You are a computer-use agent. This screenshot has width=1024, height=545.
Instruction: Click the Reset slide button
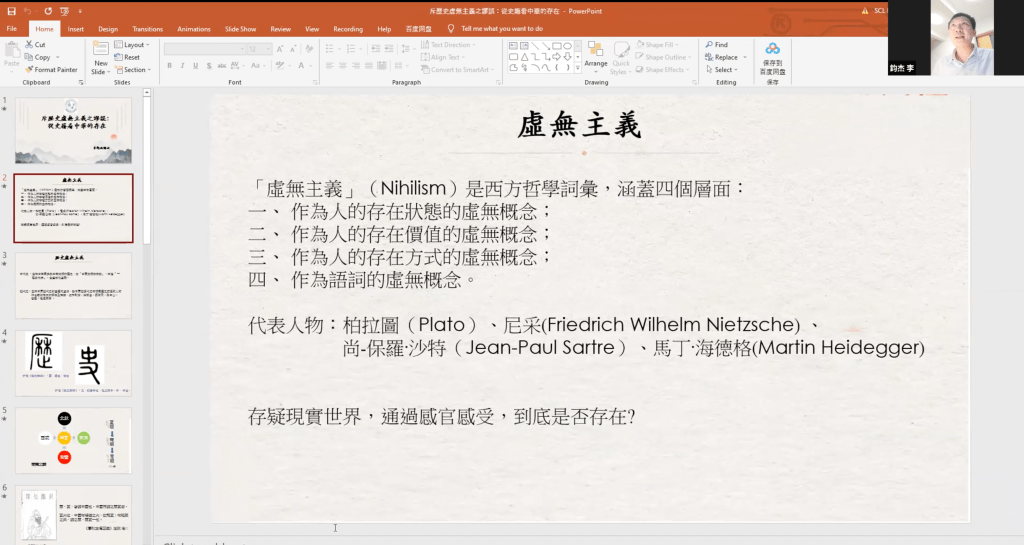point(127,57)
